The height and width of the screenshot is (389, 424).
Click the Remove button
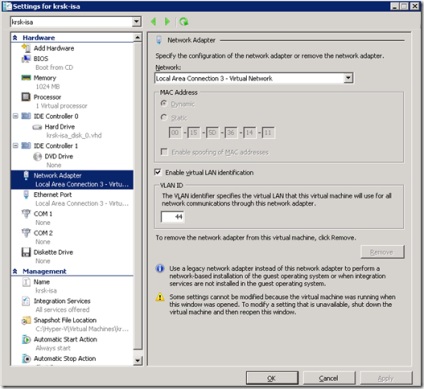pos(382,252)
